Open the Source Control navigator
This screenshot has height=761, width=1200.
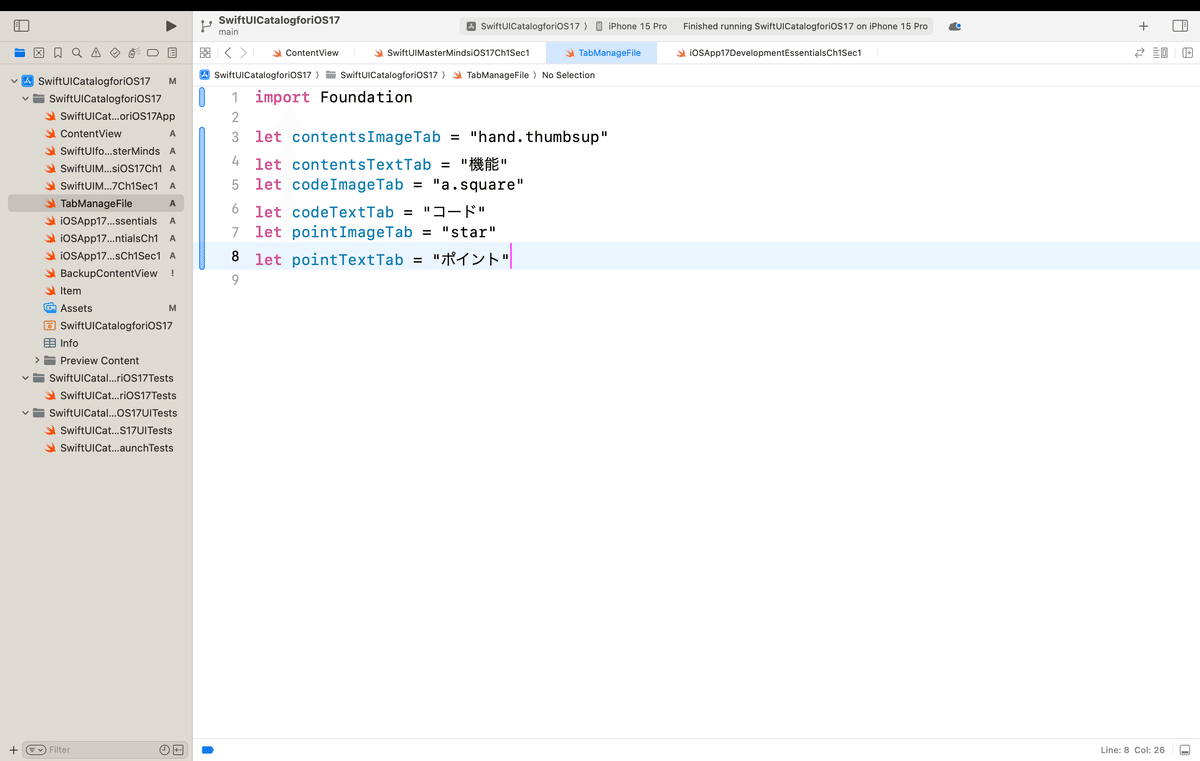[39, 52]
